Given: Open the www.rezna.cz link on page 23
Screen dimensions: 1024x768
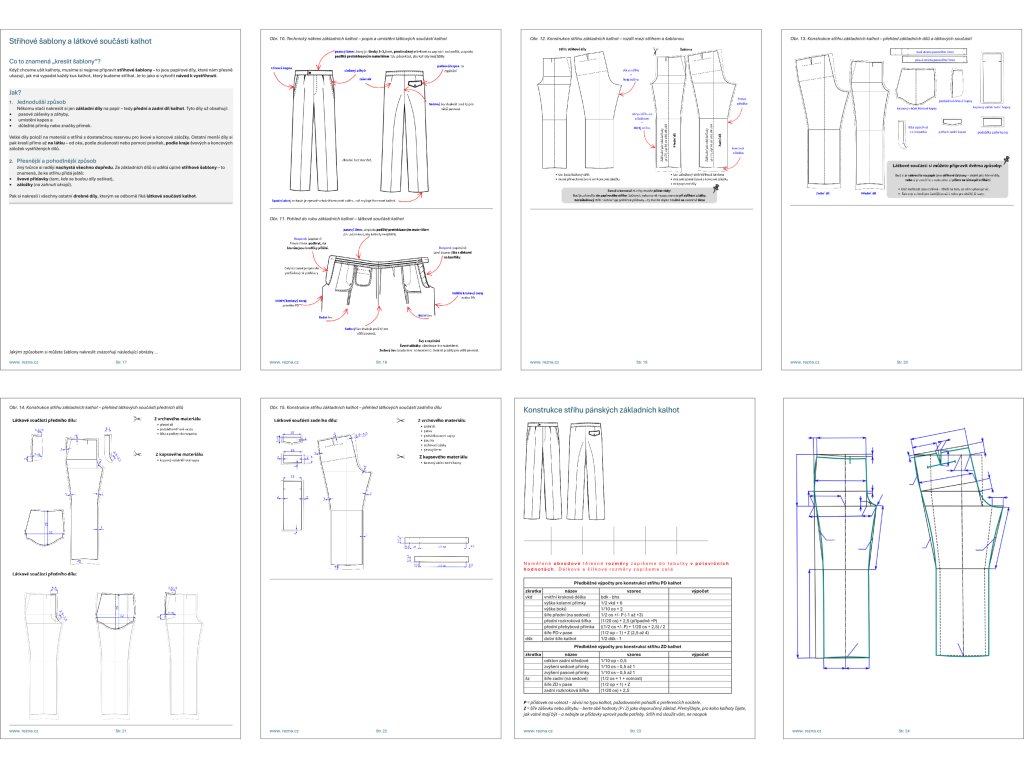Looking at the screenshot, I should tap(544, 732).
